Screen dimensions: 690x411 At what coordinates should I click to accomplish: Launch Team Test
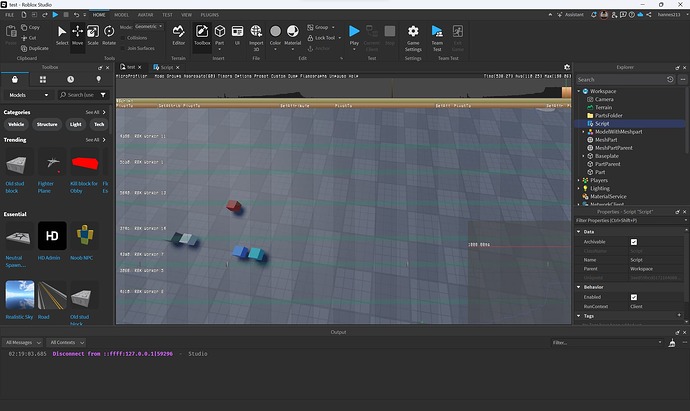437,37
